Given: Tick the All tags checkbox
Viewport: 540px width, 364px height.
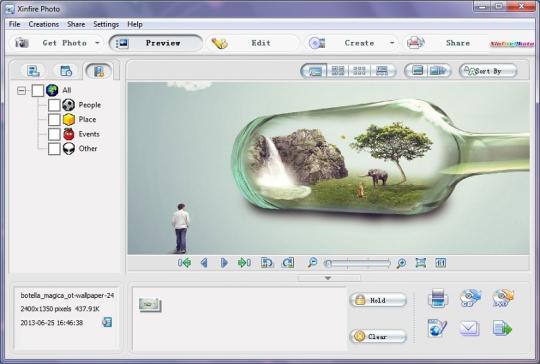Looking at the screenshot, I should [38, 91].
